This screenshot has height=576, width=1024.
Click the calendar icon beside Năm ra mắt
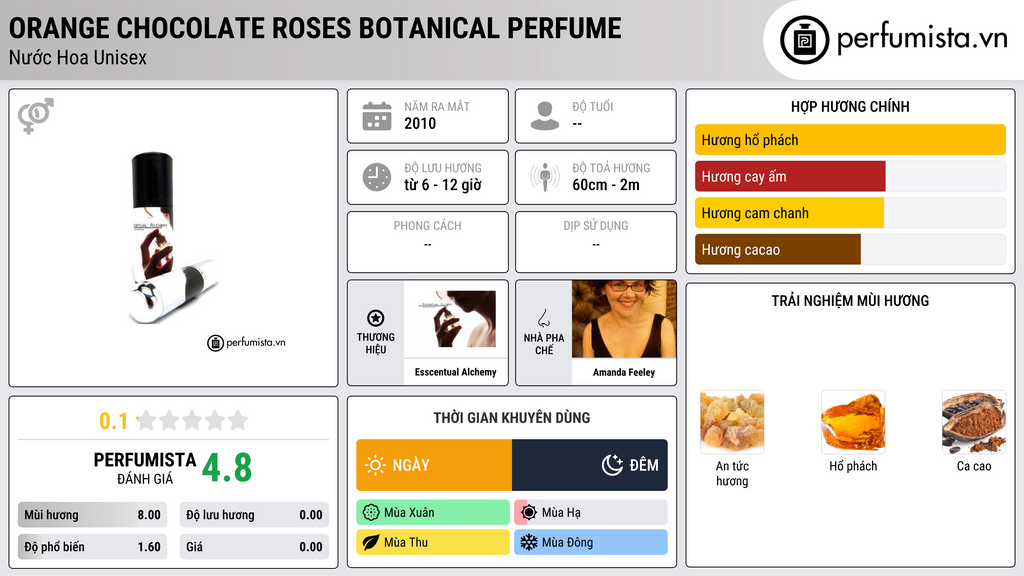pos(377,116)
